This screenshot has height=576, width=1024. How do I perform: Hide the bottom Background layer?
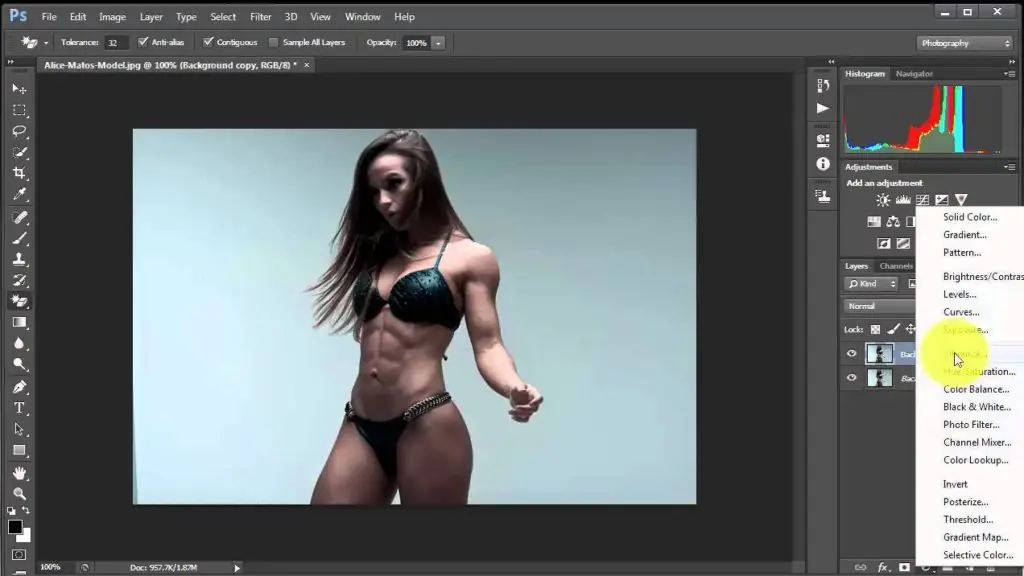pos(852,377)
